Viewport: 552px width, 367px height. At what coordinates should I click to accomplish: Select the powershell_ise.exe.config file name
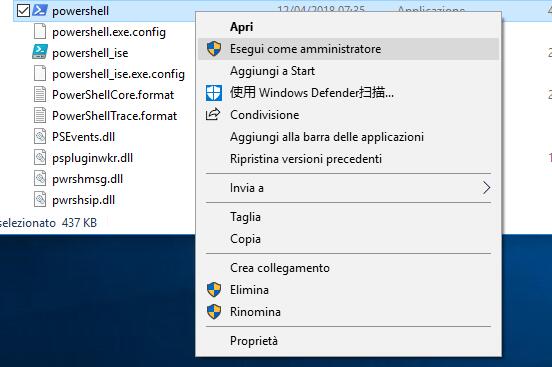118,74
